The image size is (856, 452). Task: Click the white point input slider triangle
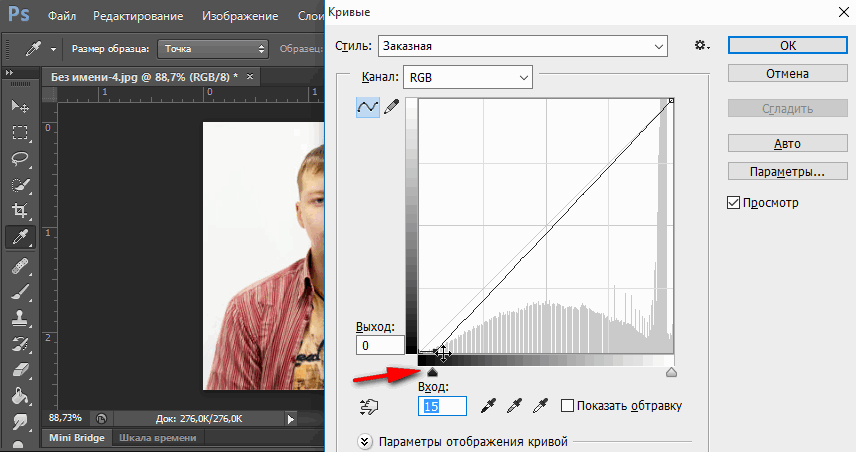coord(671,372)
